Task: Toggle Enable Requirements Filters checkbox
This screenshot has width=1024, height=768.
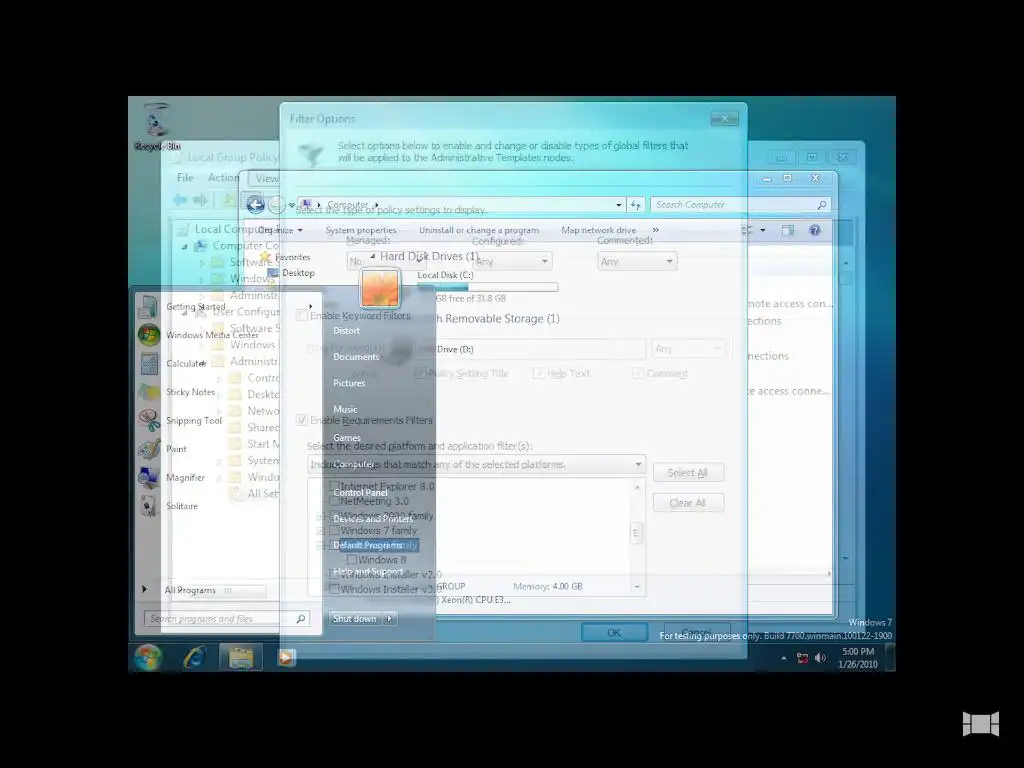Action: click(301, 420)
